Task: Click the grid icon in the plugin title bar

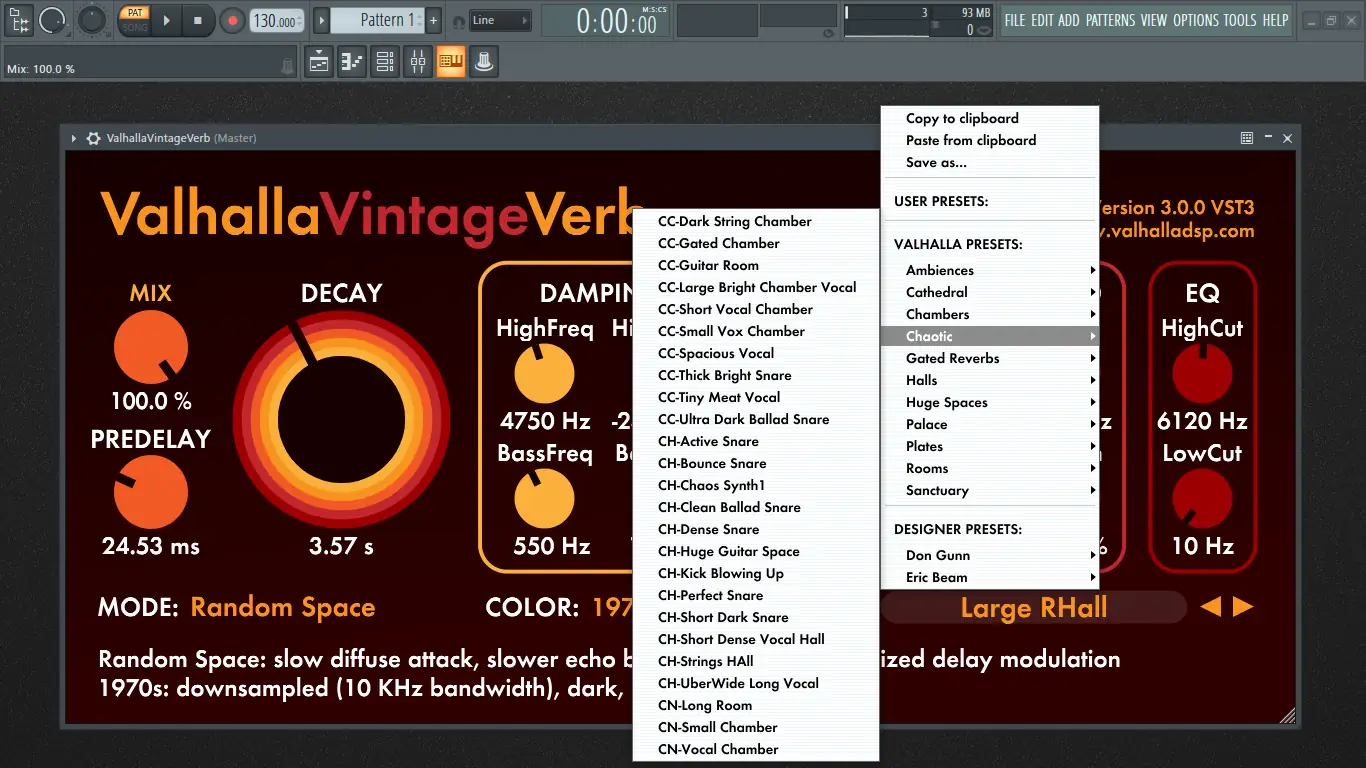Action: (1247, 138)
